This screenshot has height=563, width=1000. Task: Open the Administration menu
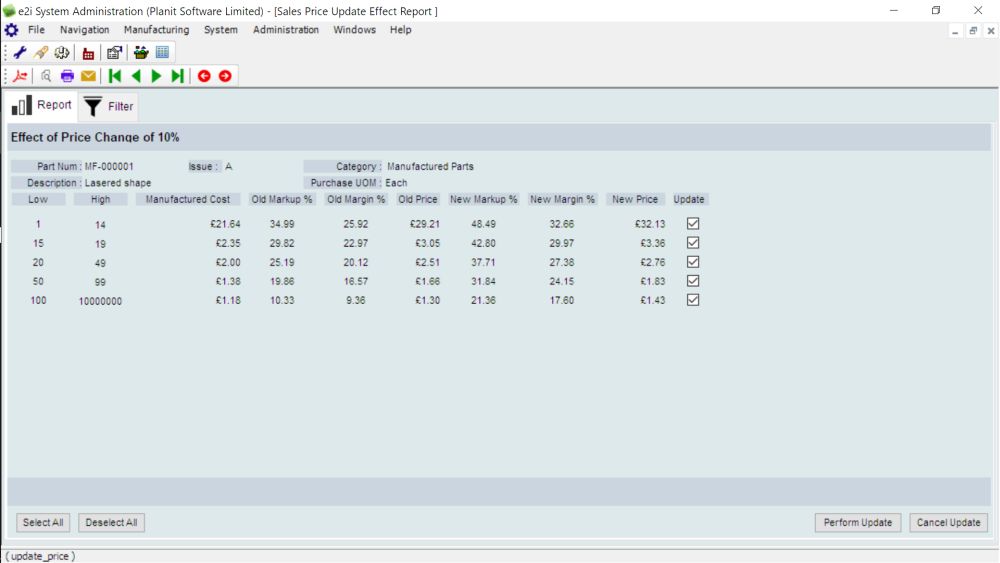(x=286, y=30)
